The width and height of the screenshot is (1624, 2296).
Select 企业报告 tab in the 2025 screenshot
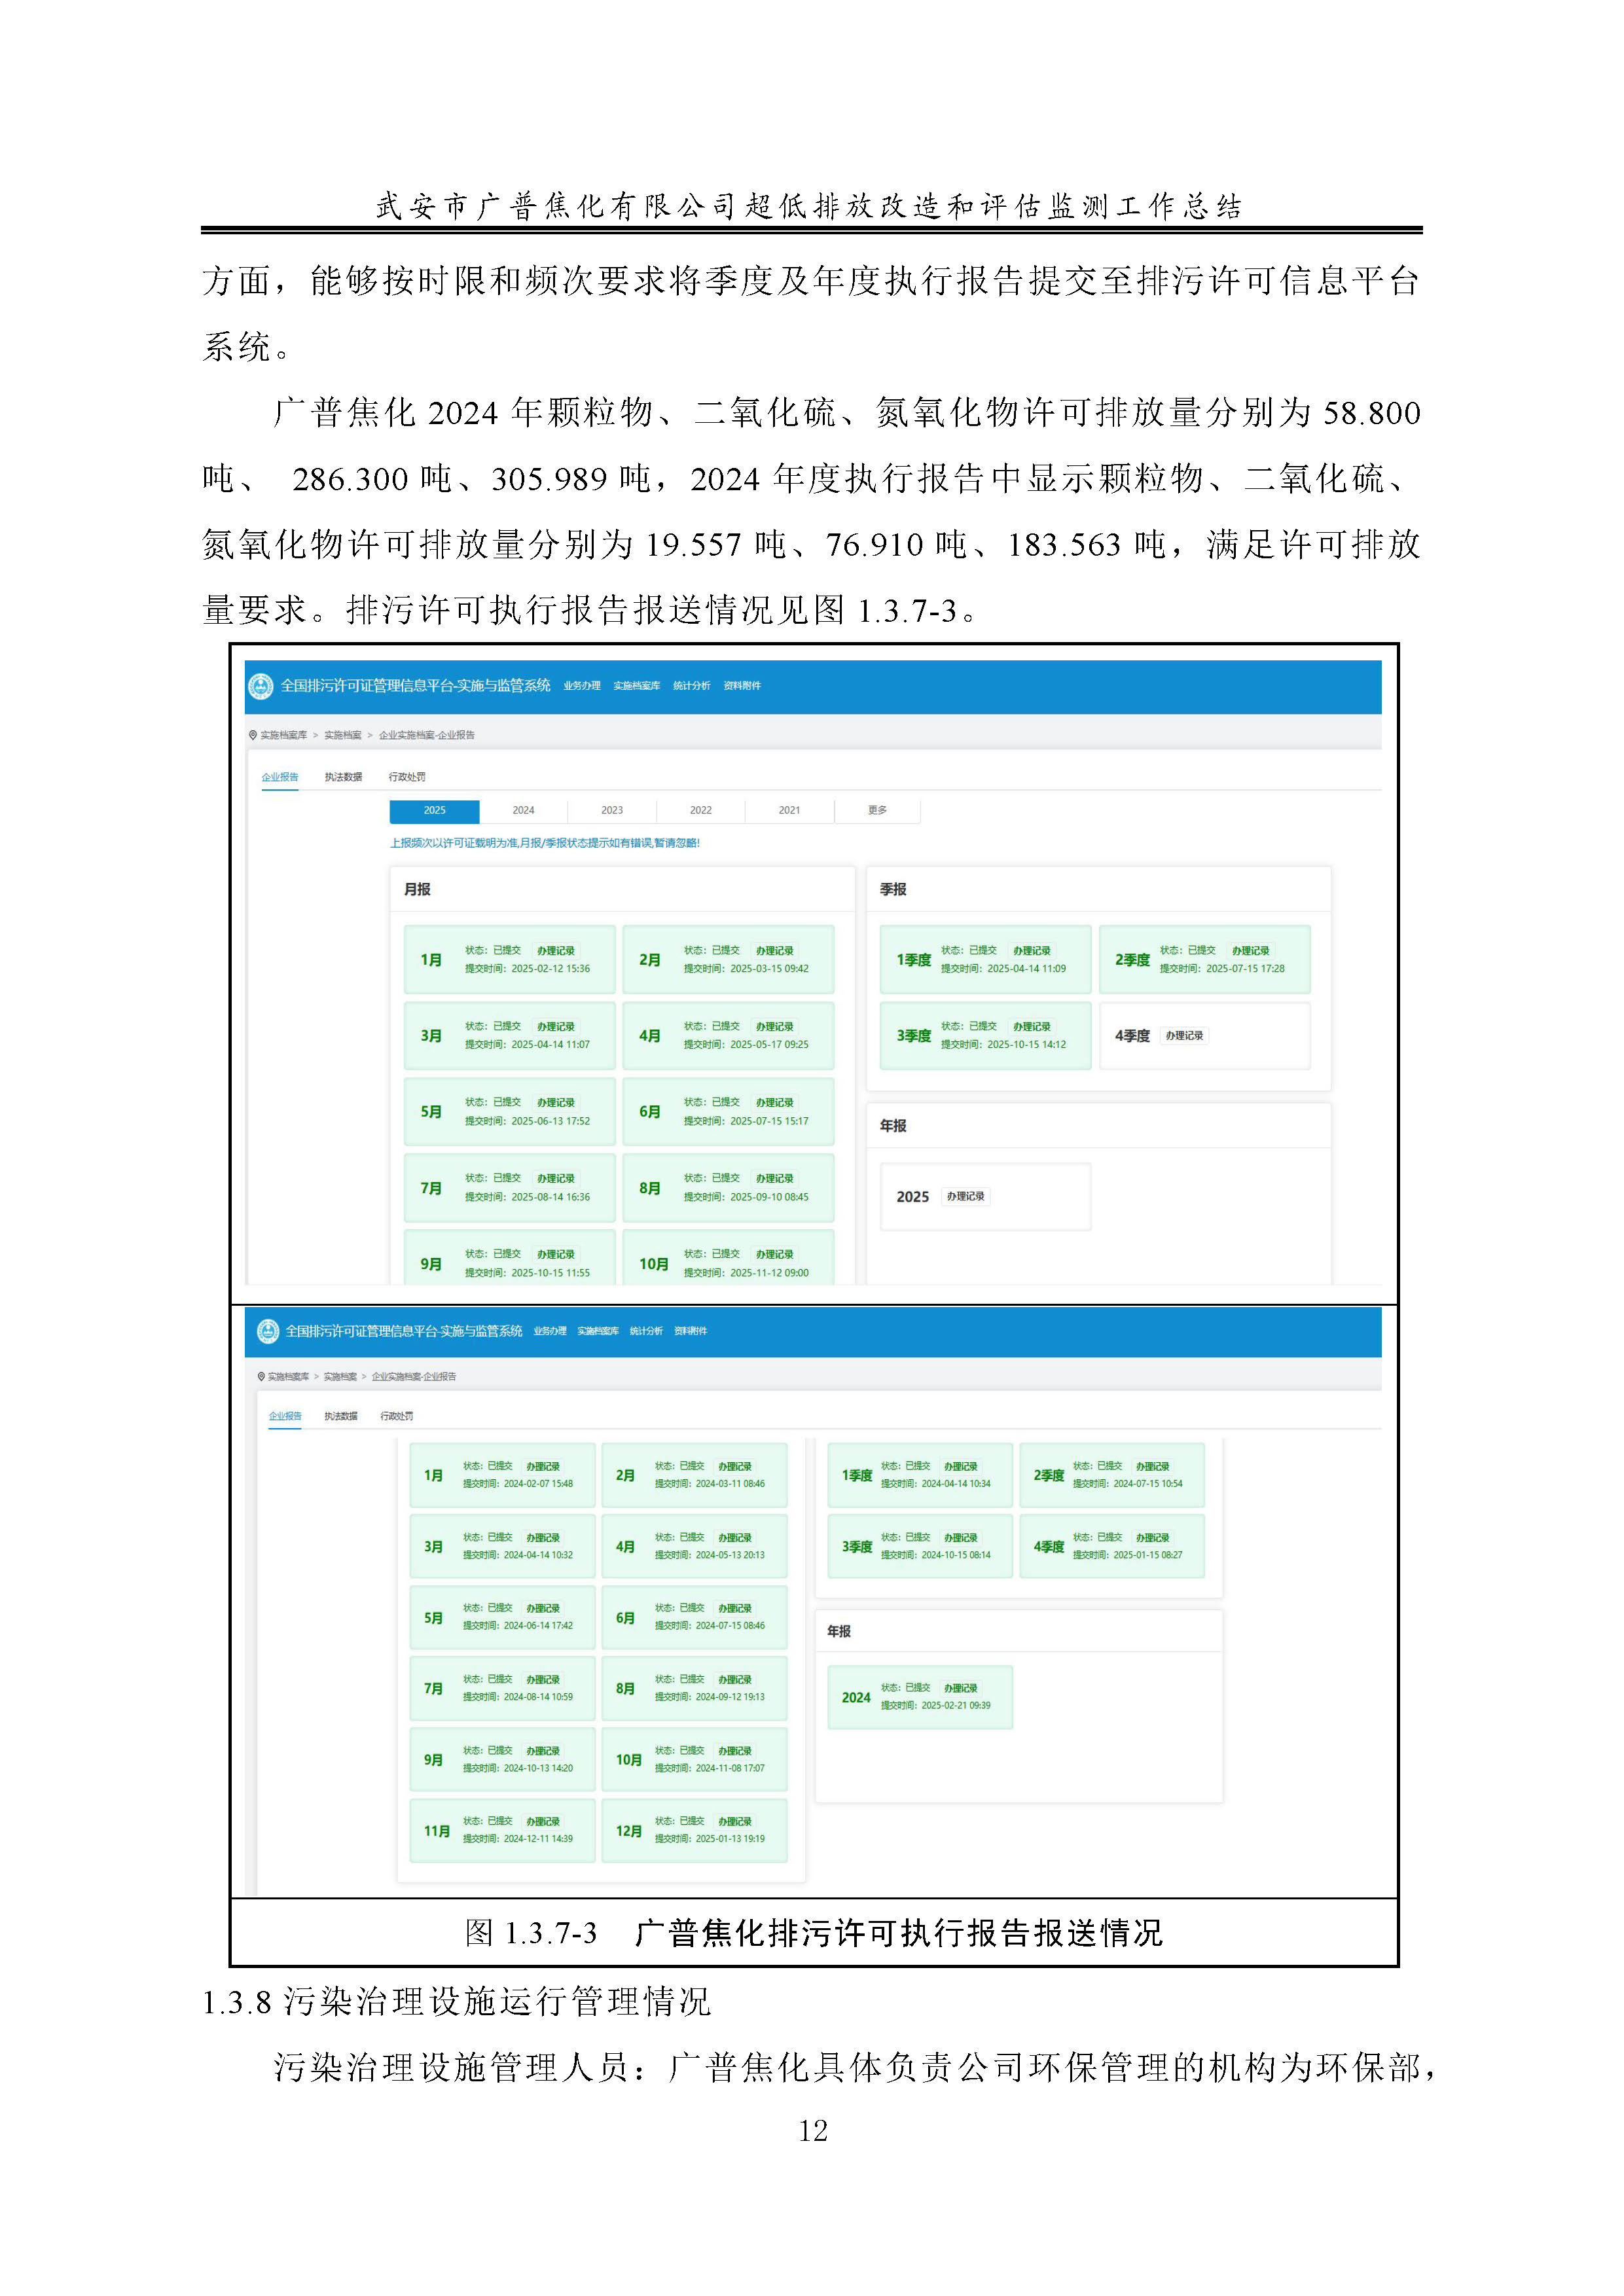pos(280,777)
